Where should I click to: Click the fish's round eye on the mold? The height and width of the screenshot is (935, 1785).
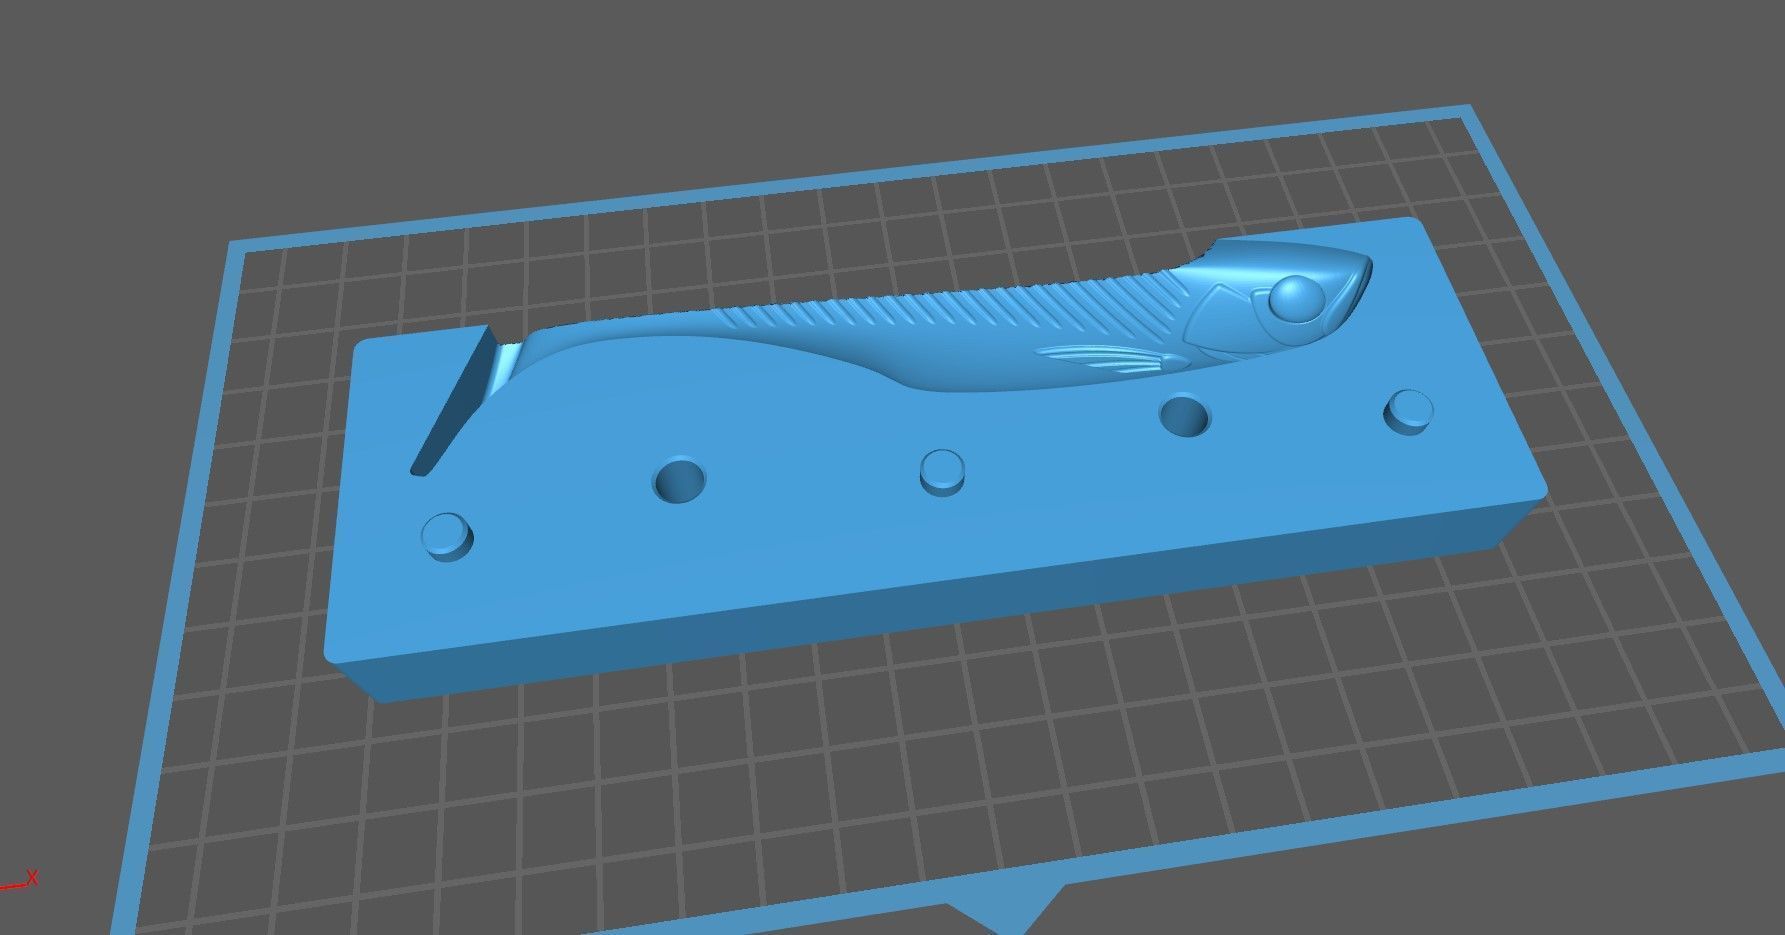pos(1296,298)
